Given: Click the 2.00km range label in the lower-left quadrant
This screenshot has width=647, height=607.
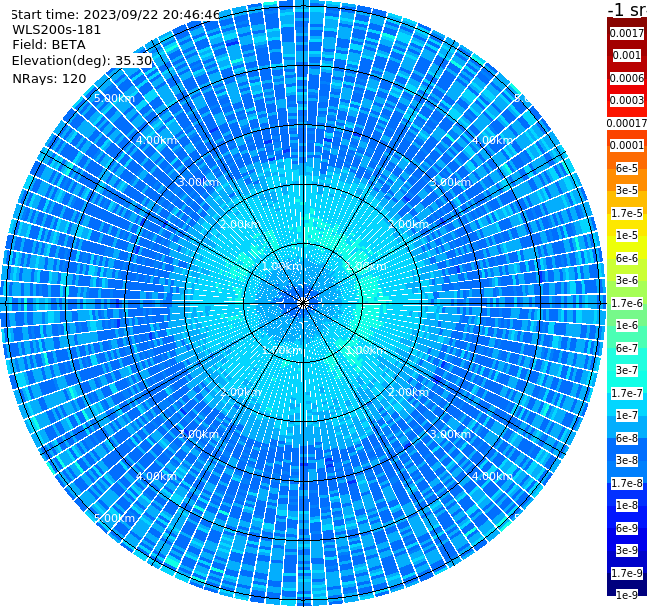Looking at the screenshot, I should 241,392.
